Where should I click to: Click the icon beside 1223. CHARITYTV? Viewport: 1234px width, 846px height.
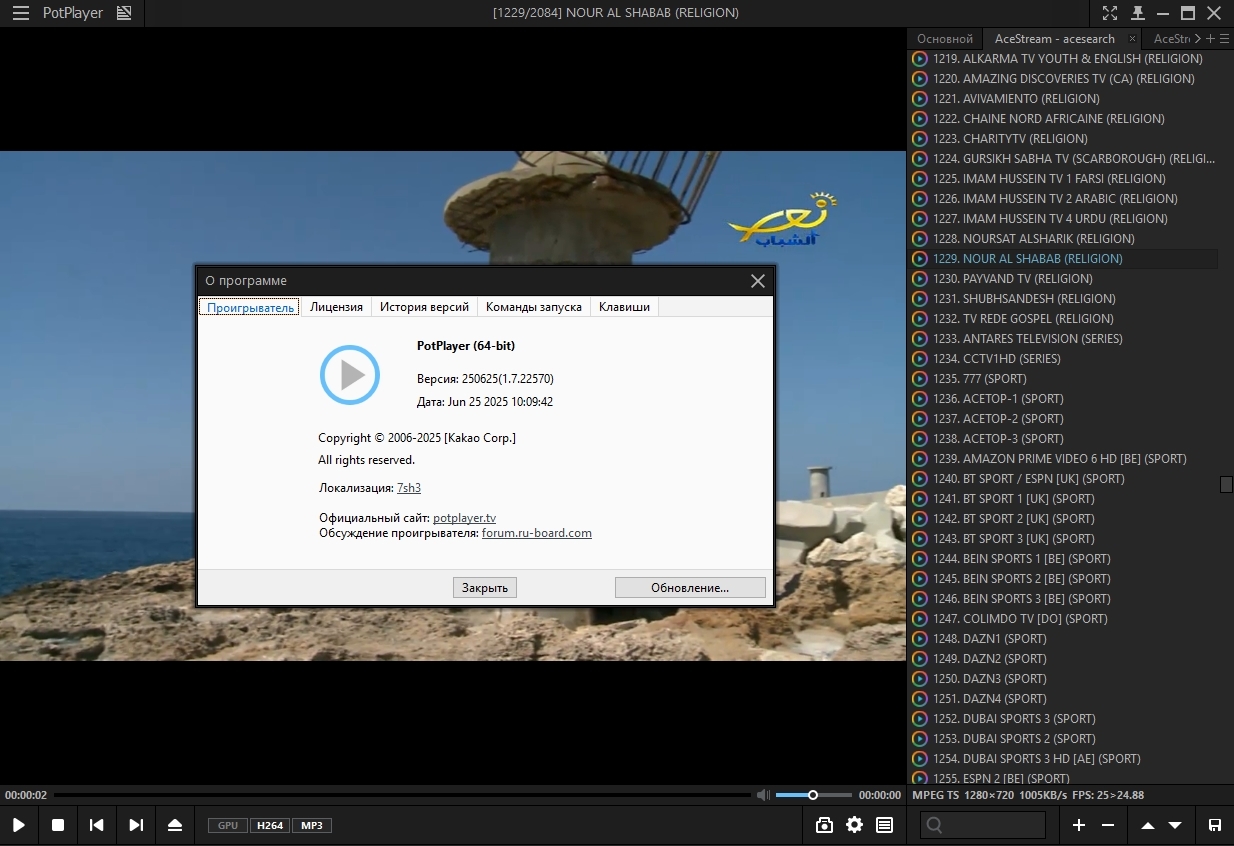click(920, 139)
